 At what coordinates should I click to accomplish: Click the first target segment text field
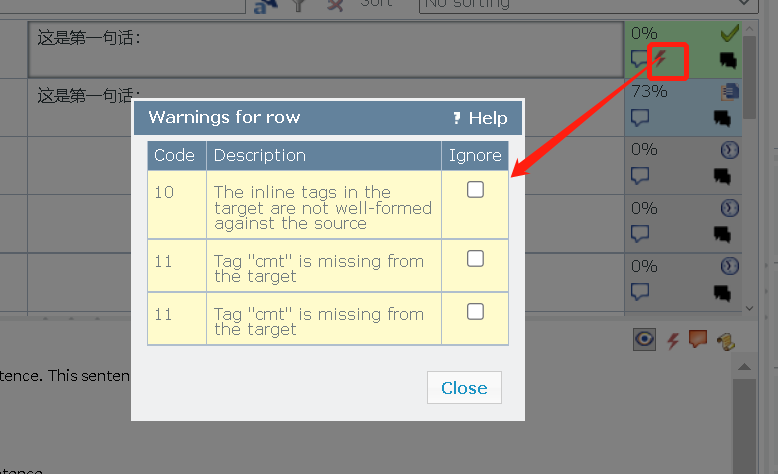[x=326, y=49]
